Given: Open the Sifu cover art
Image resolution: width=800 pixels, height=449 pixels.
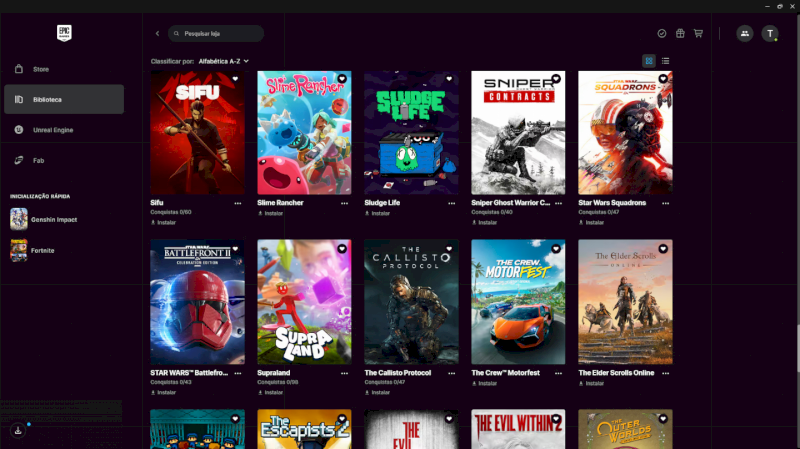Looking at the screenshot, I should coord(197,133).
